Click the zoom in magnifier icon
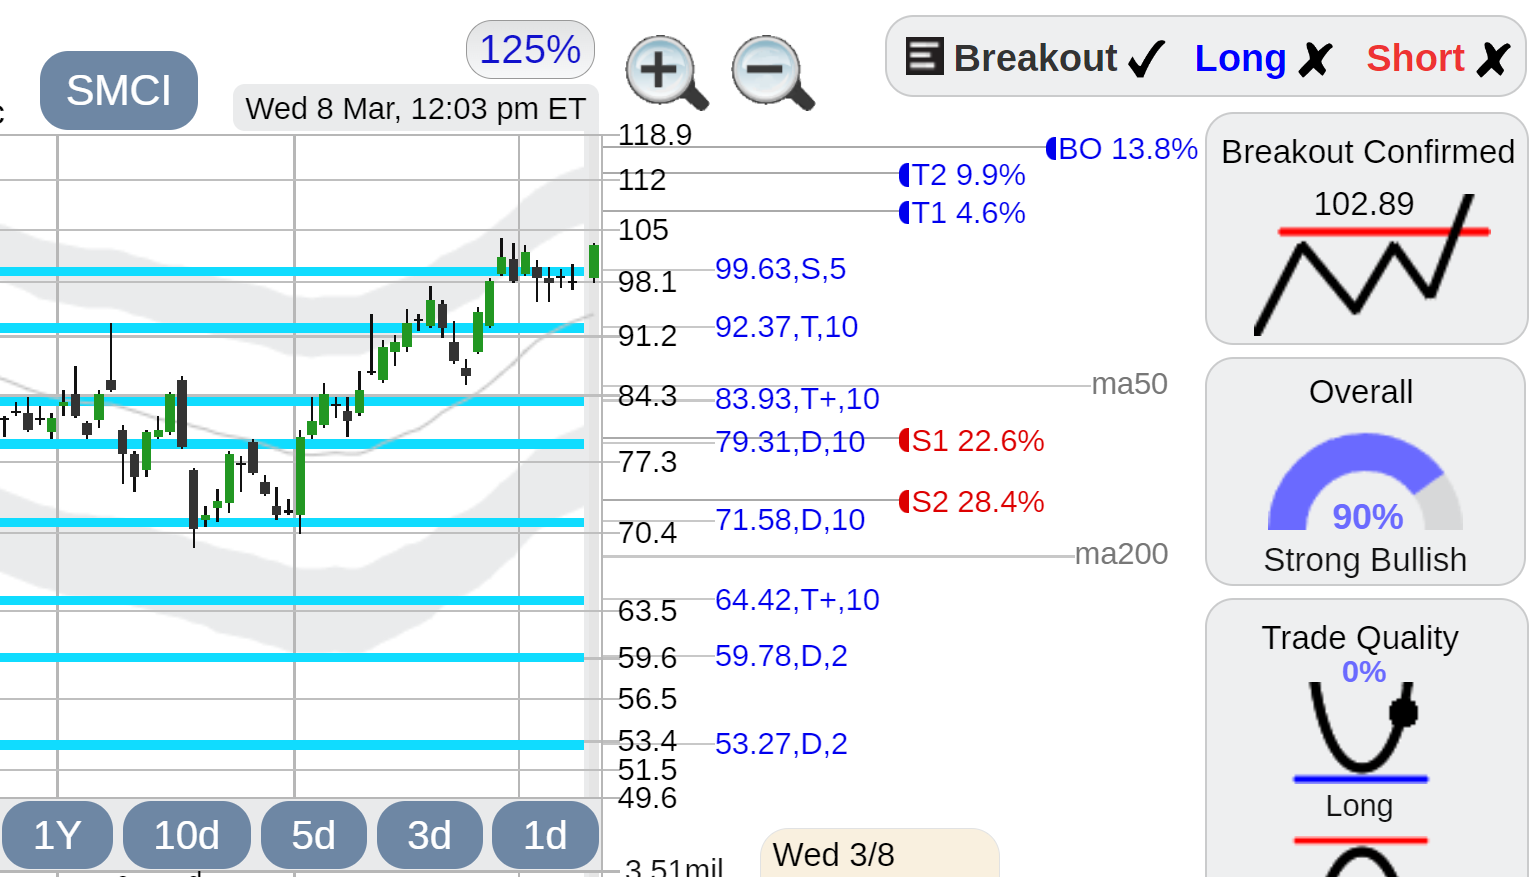Screen dimensions: 1533x877 [x=666, y=73]
